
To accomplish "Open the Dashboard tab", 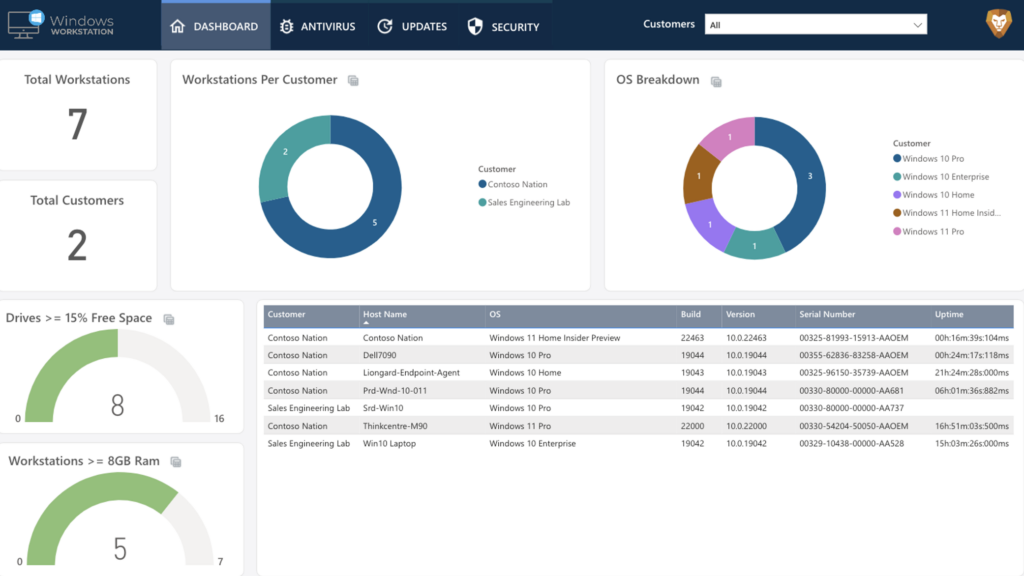I will pos(216,26).
